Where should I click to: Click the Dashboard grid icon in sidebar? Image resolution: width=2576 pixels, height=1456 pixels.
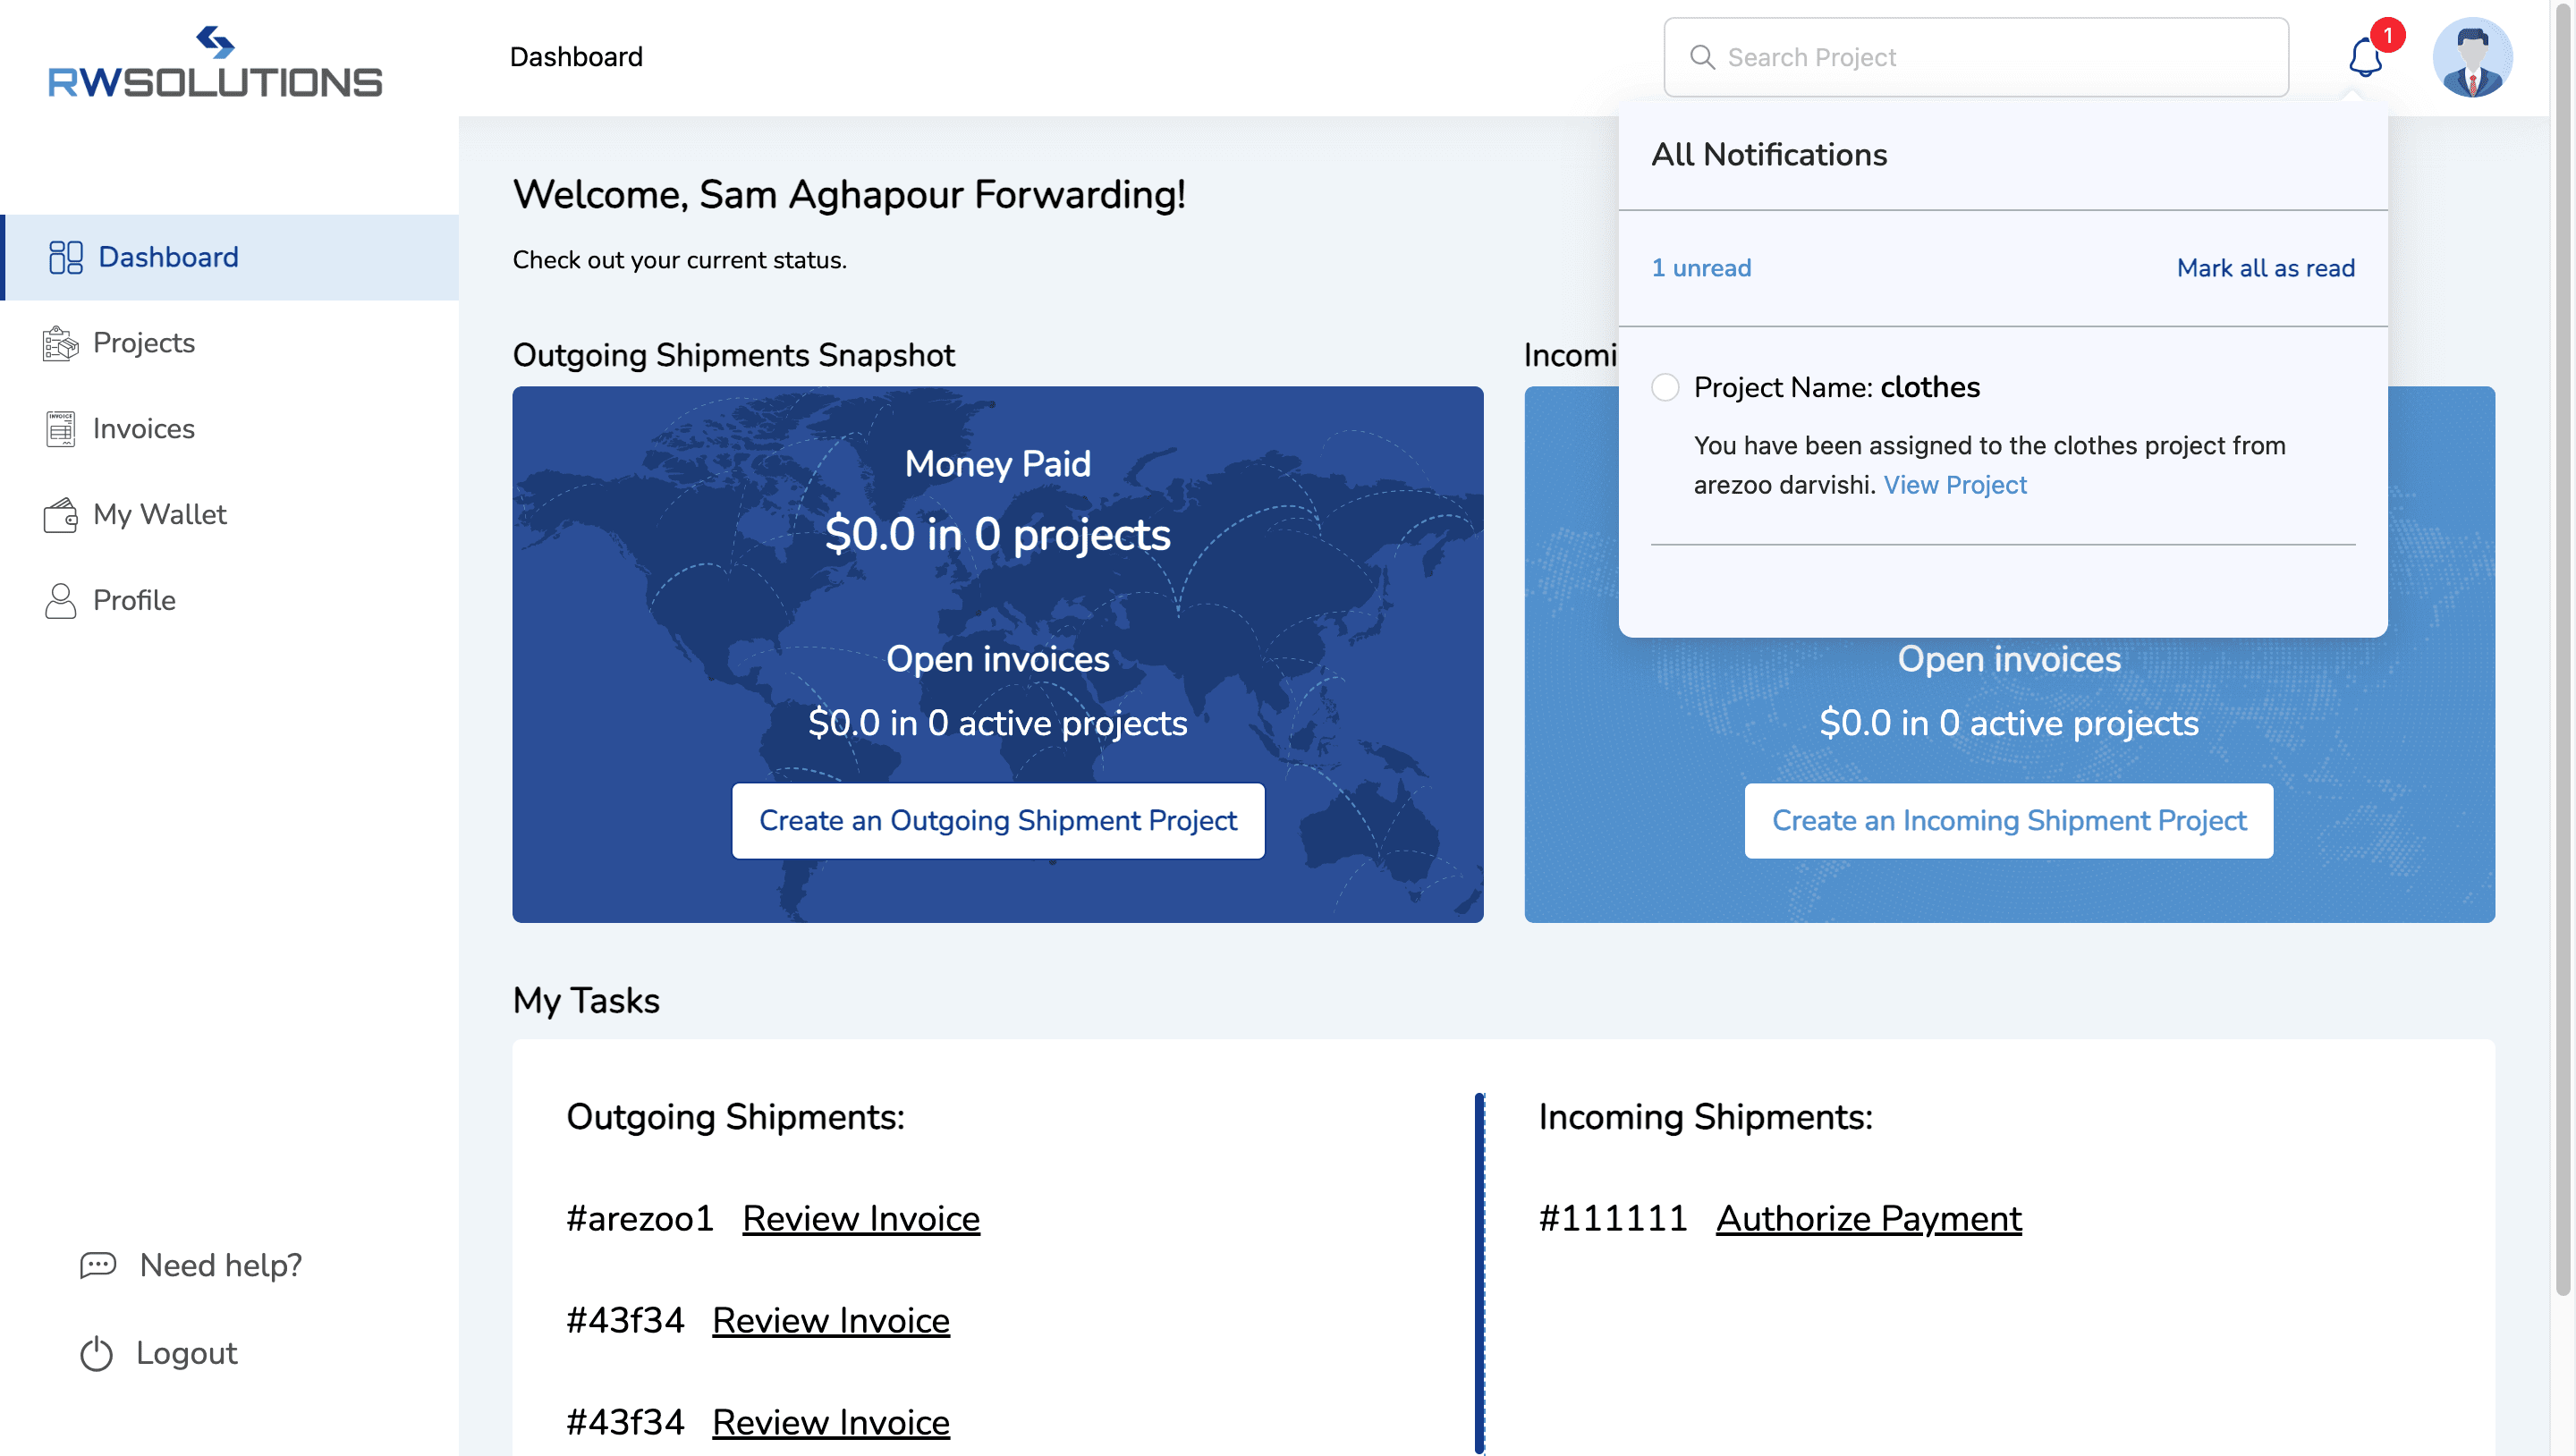[x=65, y=257]
